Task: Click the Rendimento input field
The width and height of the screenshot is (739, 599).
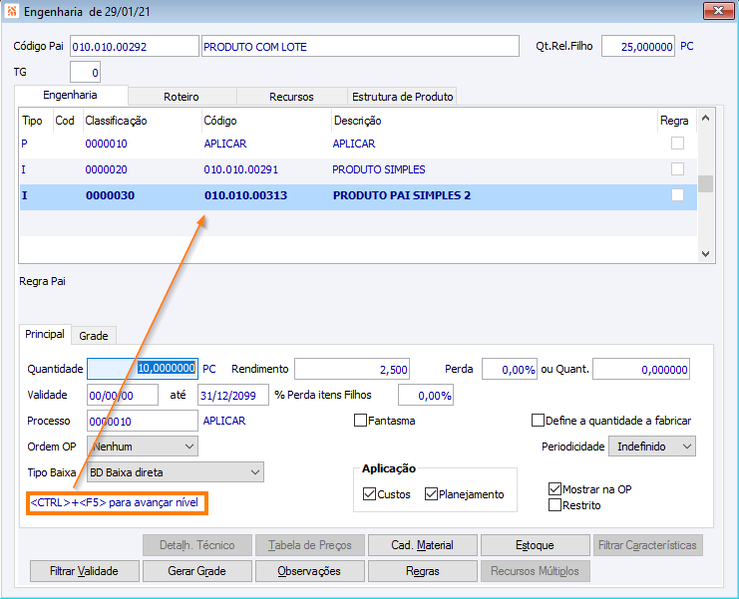Action: 352,369
